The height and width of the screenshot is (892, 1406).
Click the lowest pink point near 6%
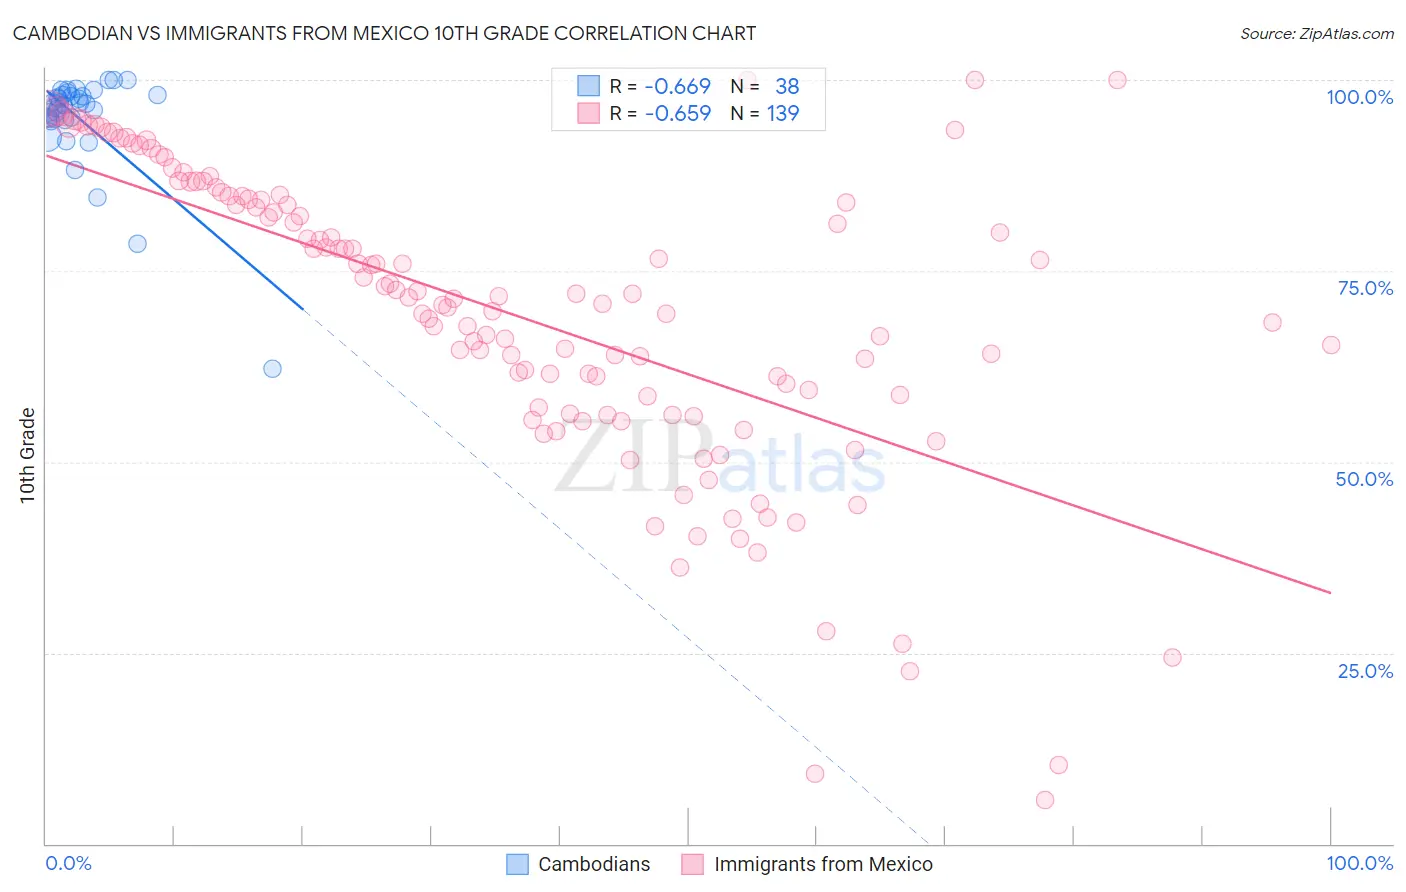coord(1045,800)
